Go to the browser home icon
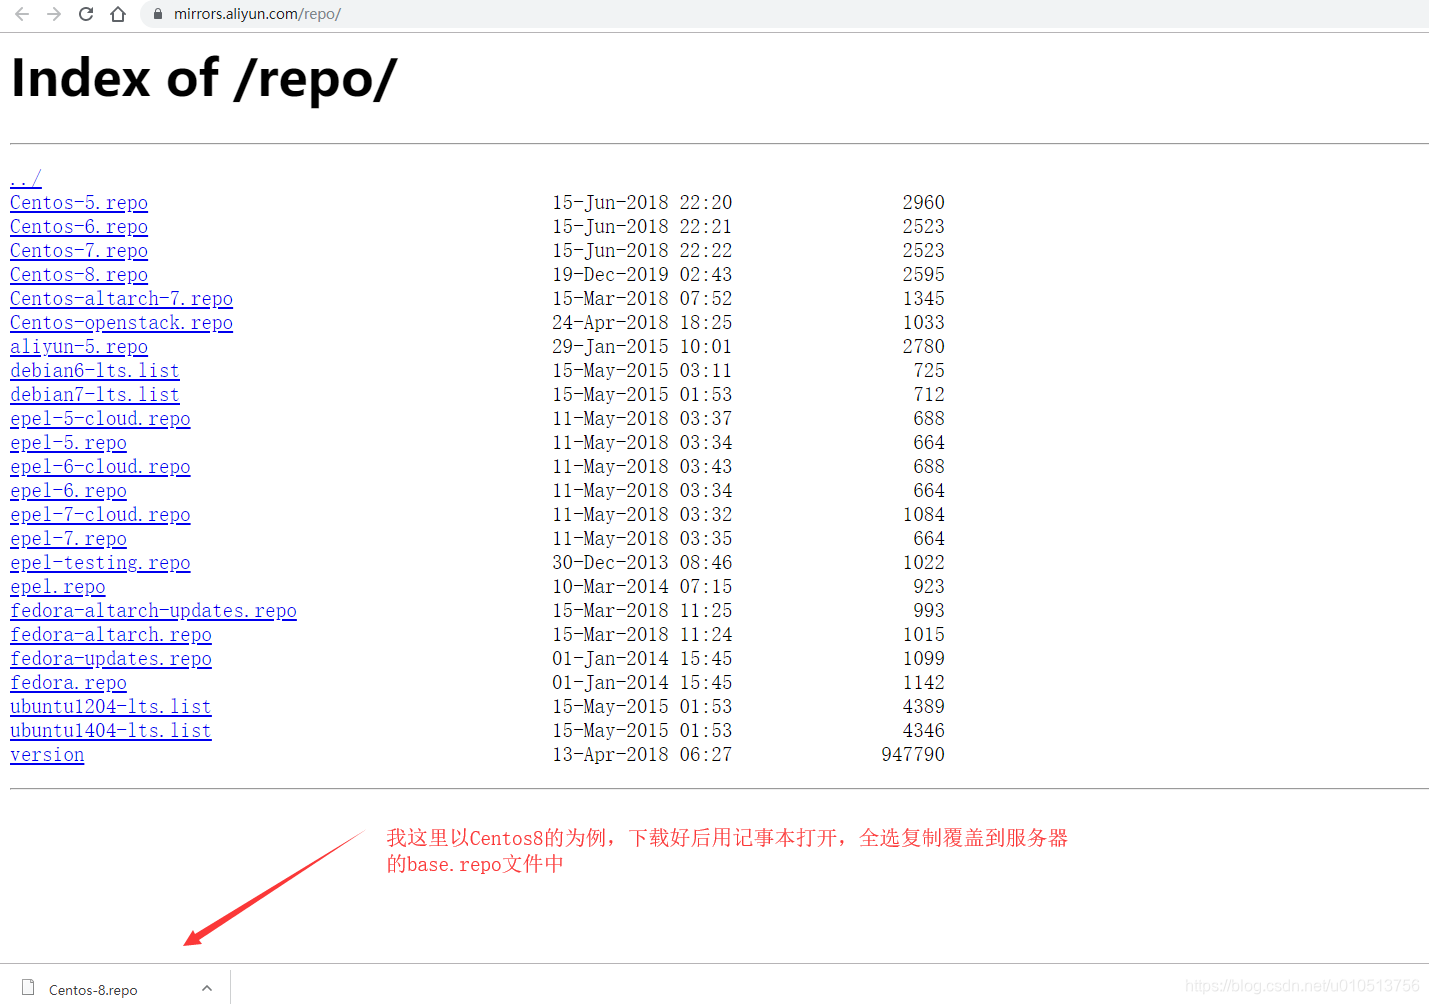 (118, 14)
